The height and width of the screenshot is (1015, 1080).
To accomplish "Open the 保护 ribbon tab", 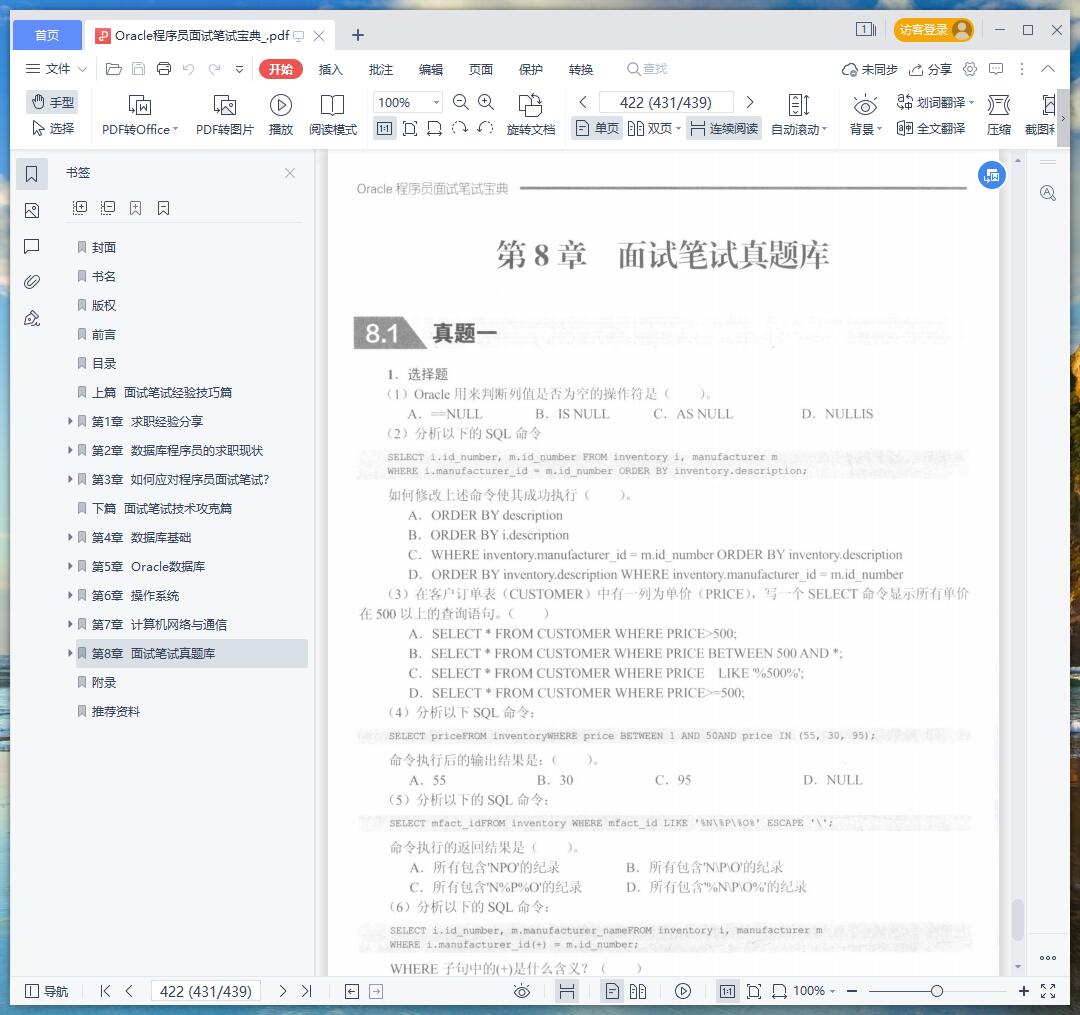I will [531, 69].
